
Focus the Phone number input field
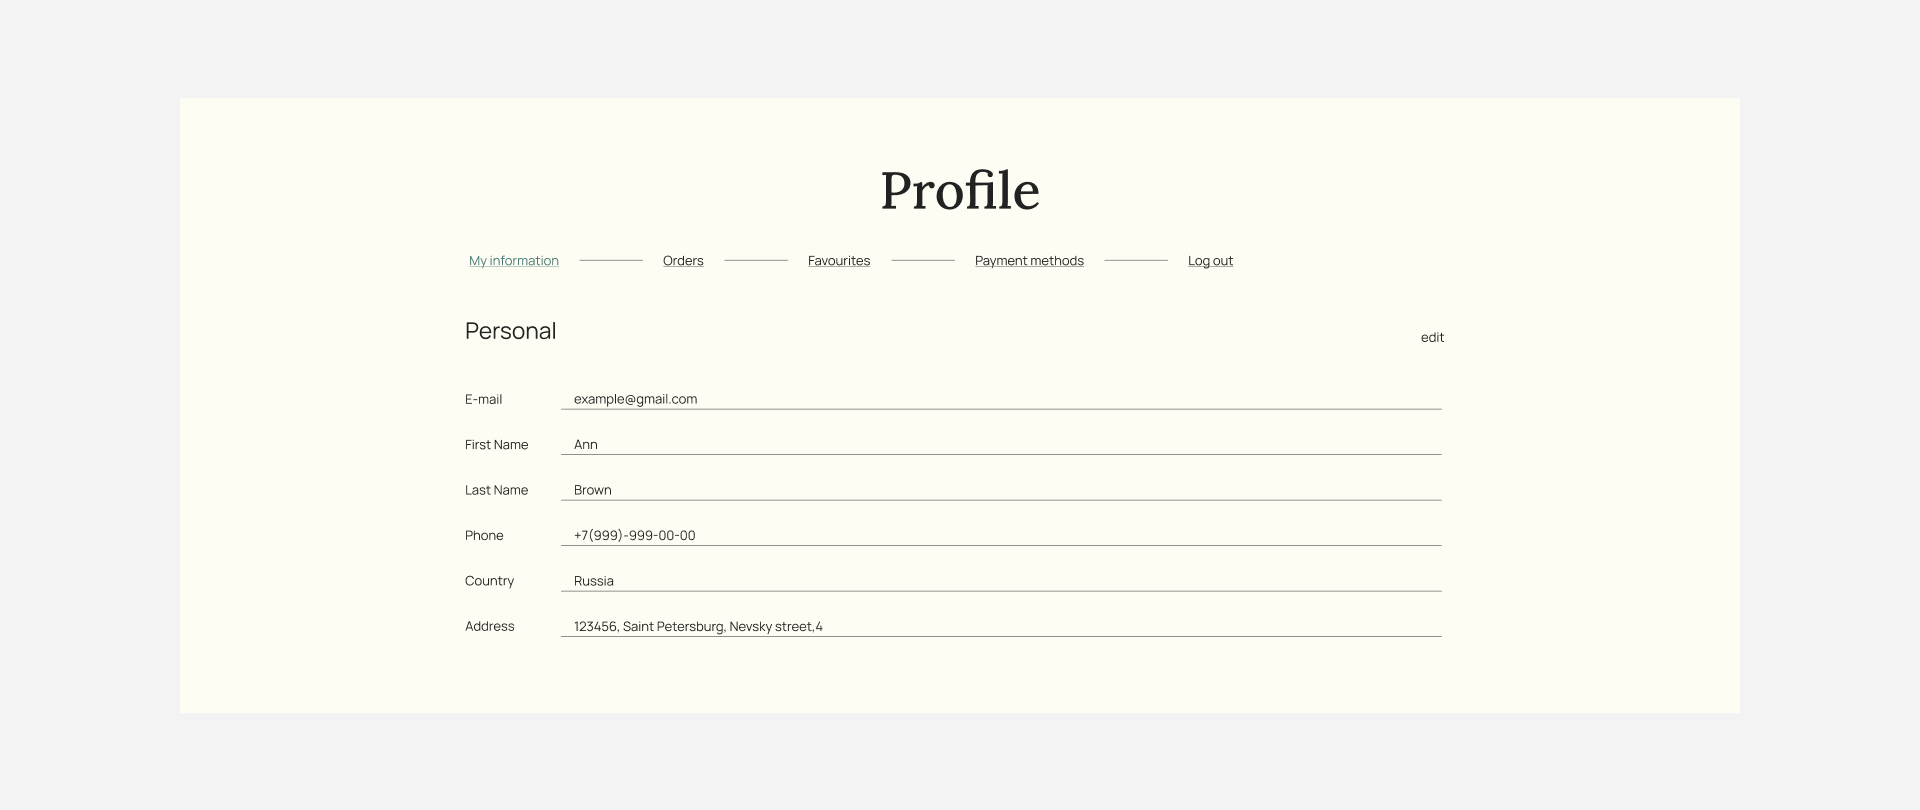(1000, 536)
